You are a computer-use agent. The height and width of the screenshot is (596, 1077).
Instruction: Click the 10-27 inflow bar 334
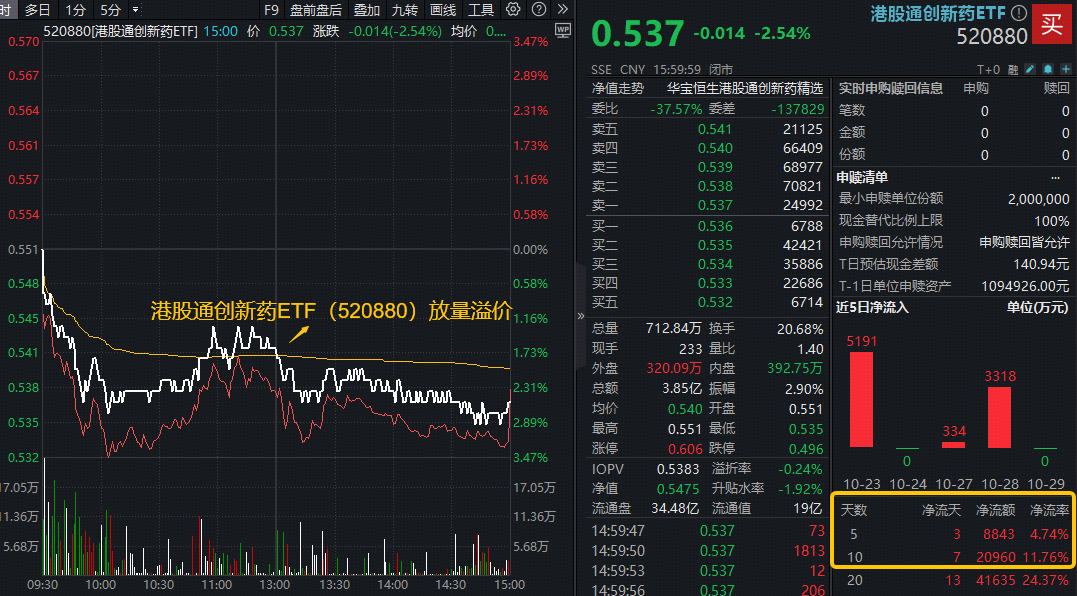(x=953, y=445)
